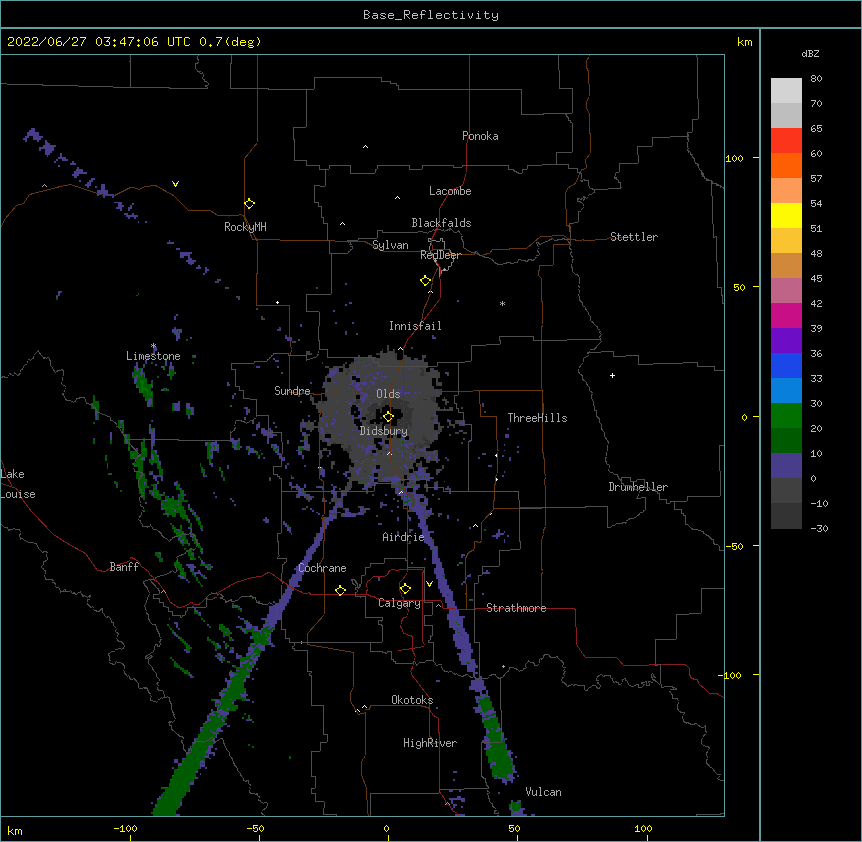Screen dimensions: 862x842
Task: Select the RedDeer label
Action: 440,255
